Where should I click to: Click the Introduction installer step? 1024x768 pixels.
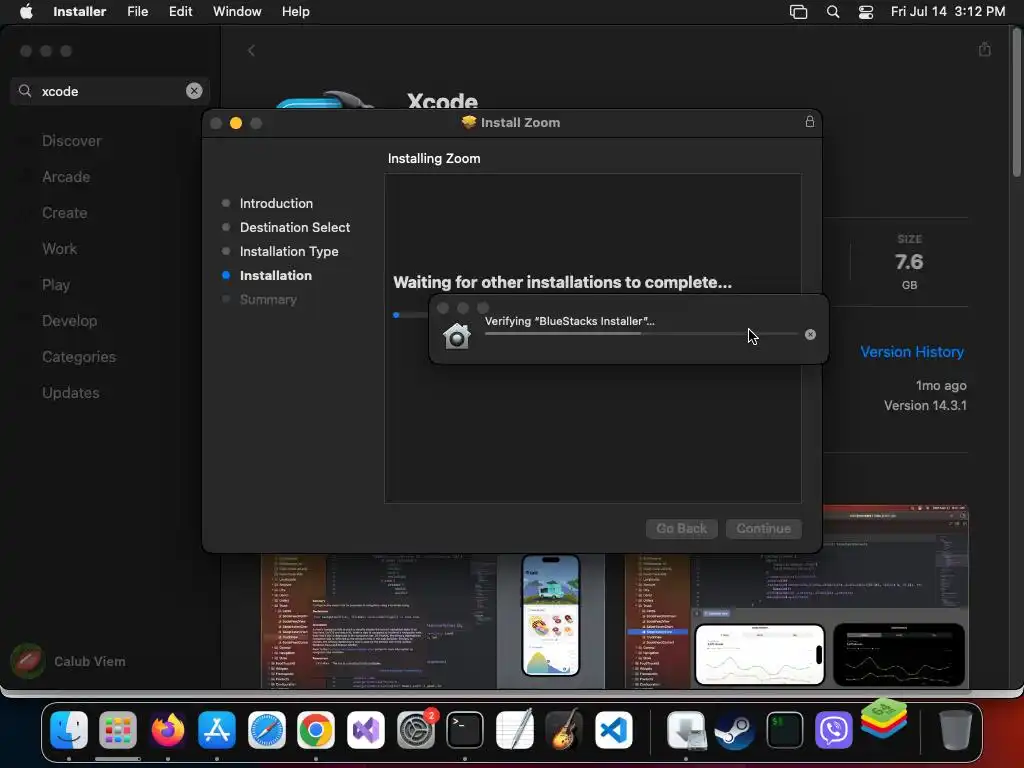(276, 203)
